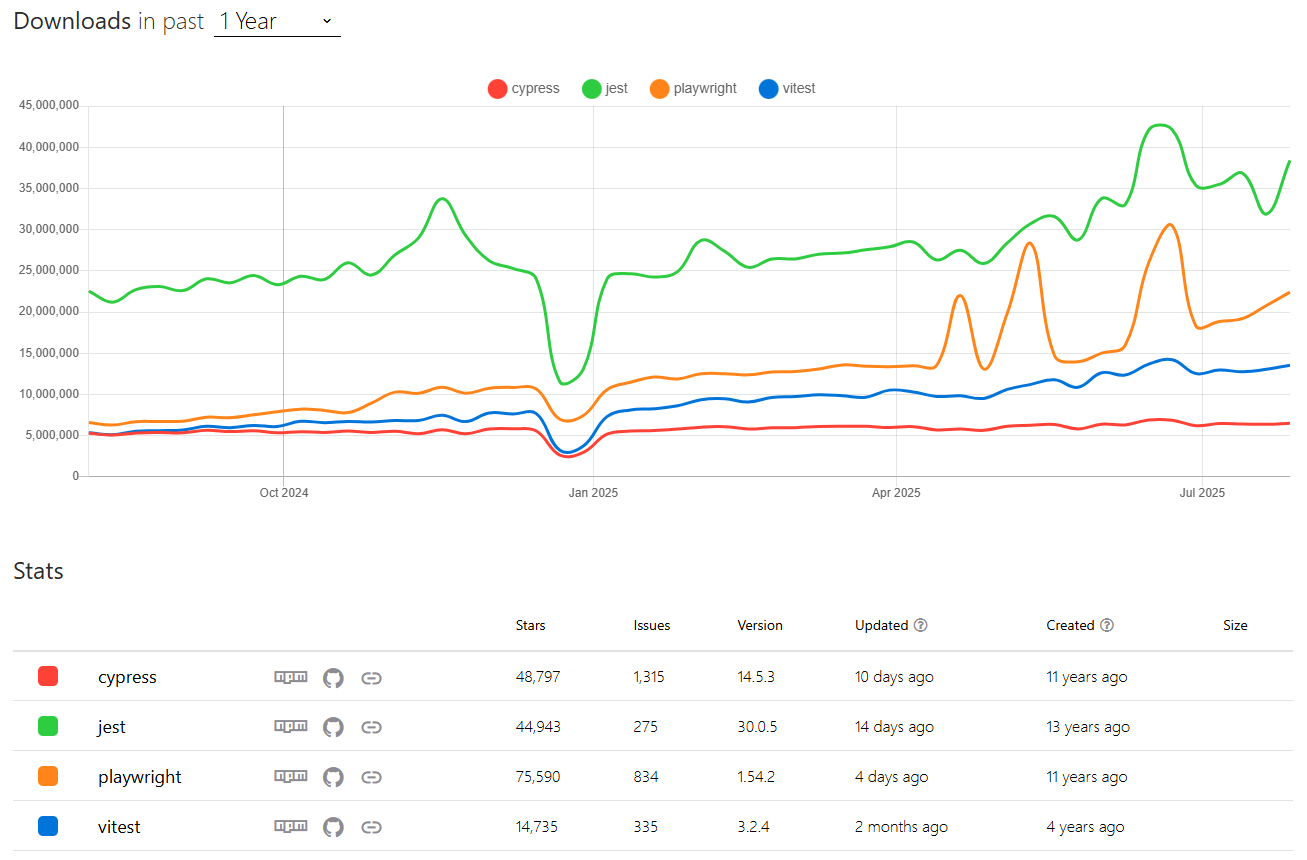Open the homepage link icon for vitest
The height and width of the screenshot is (860, 1307).
click(x=371, y=828)
